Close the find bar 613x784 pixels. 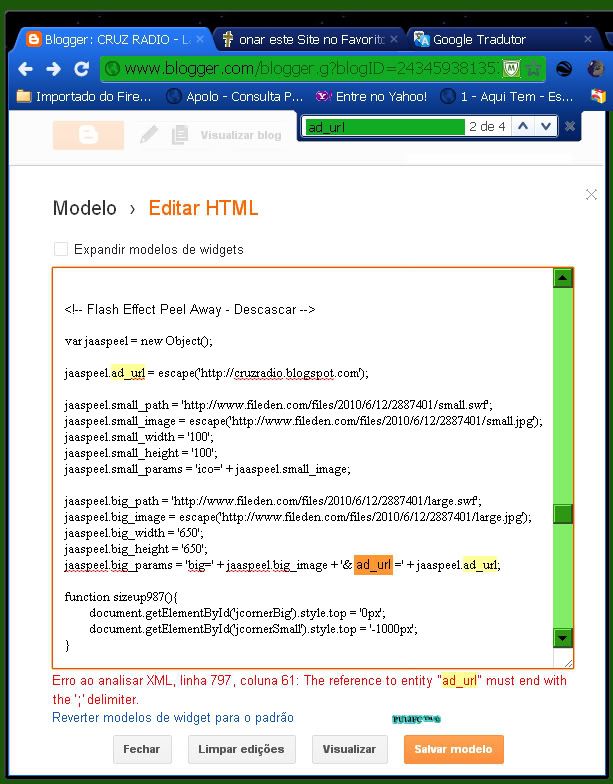570,126
